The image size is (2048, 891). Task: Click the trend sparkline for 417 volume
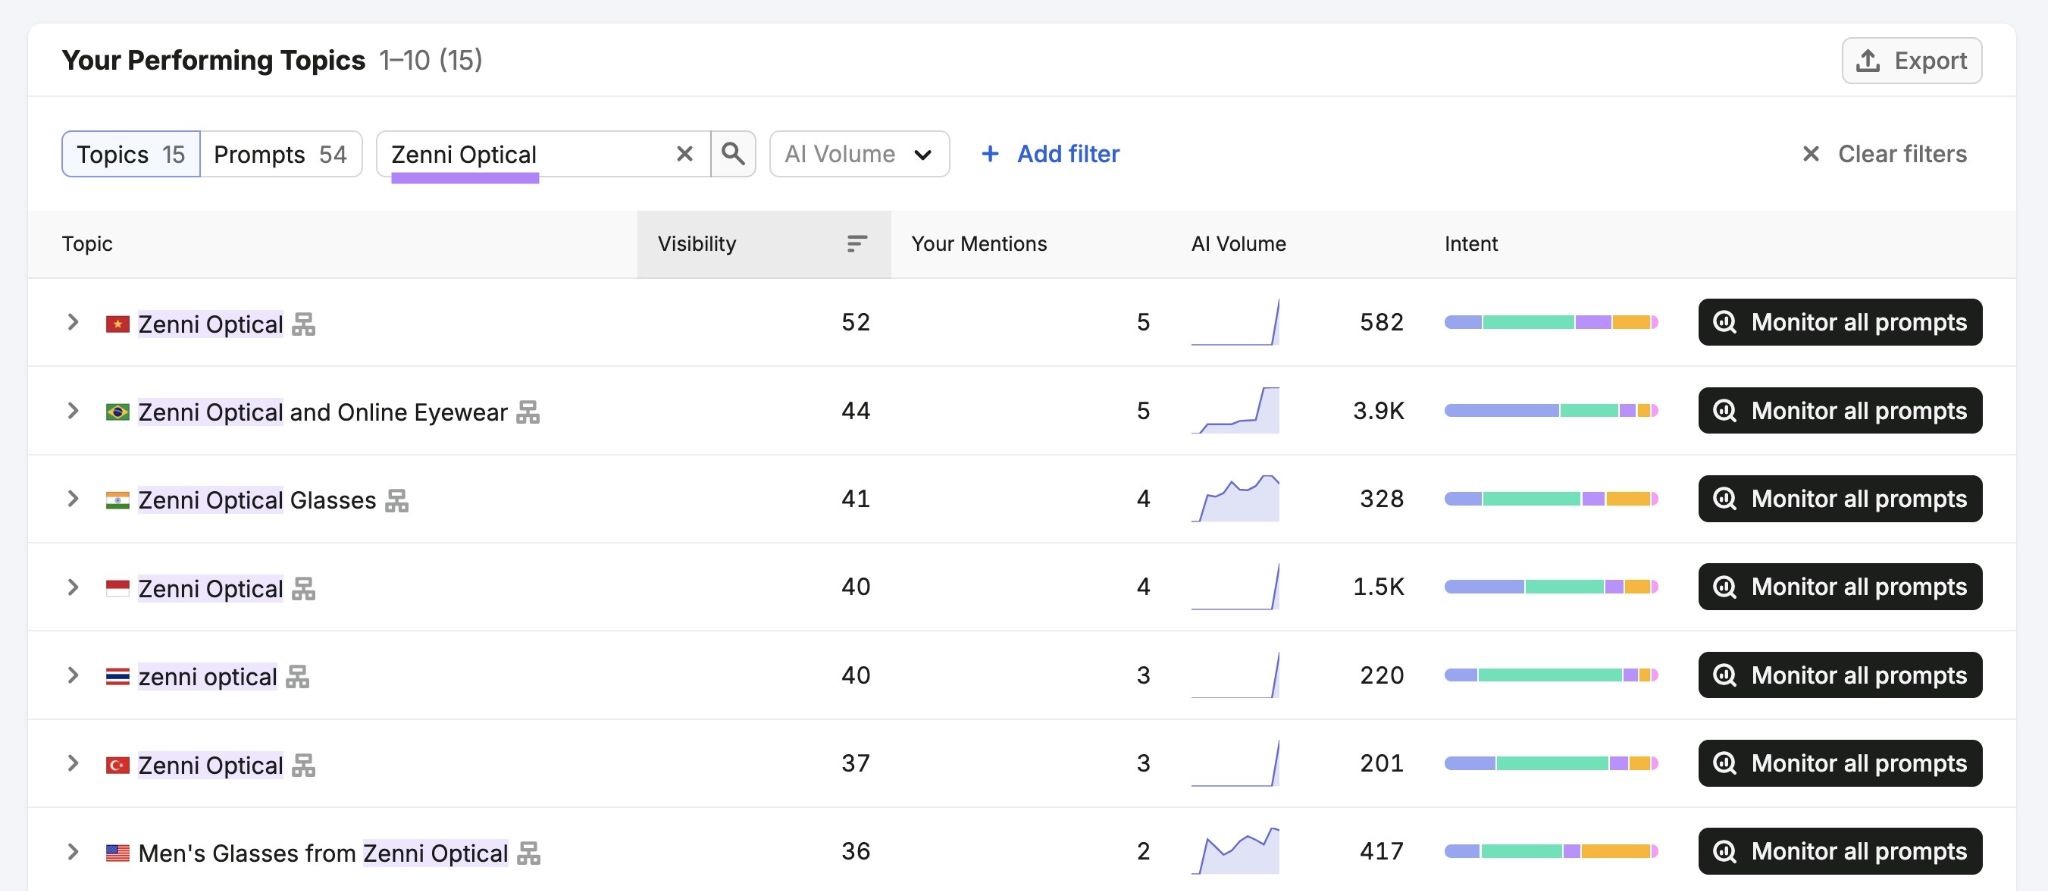pos(1235,851)
